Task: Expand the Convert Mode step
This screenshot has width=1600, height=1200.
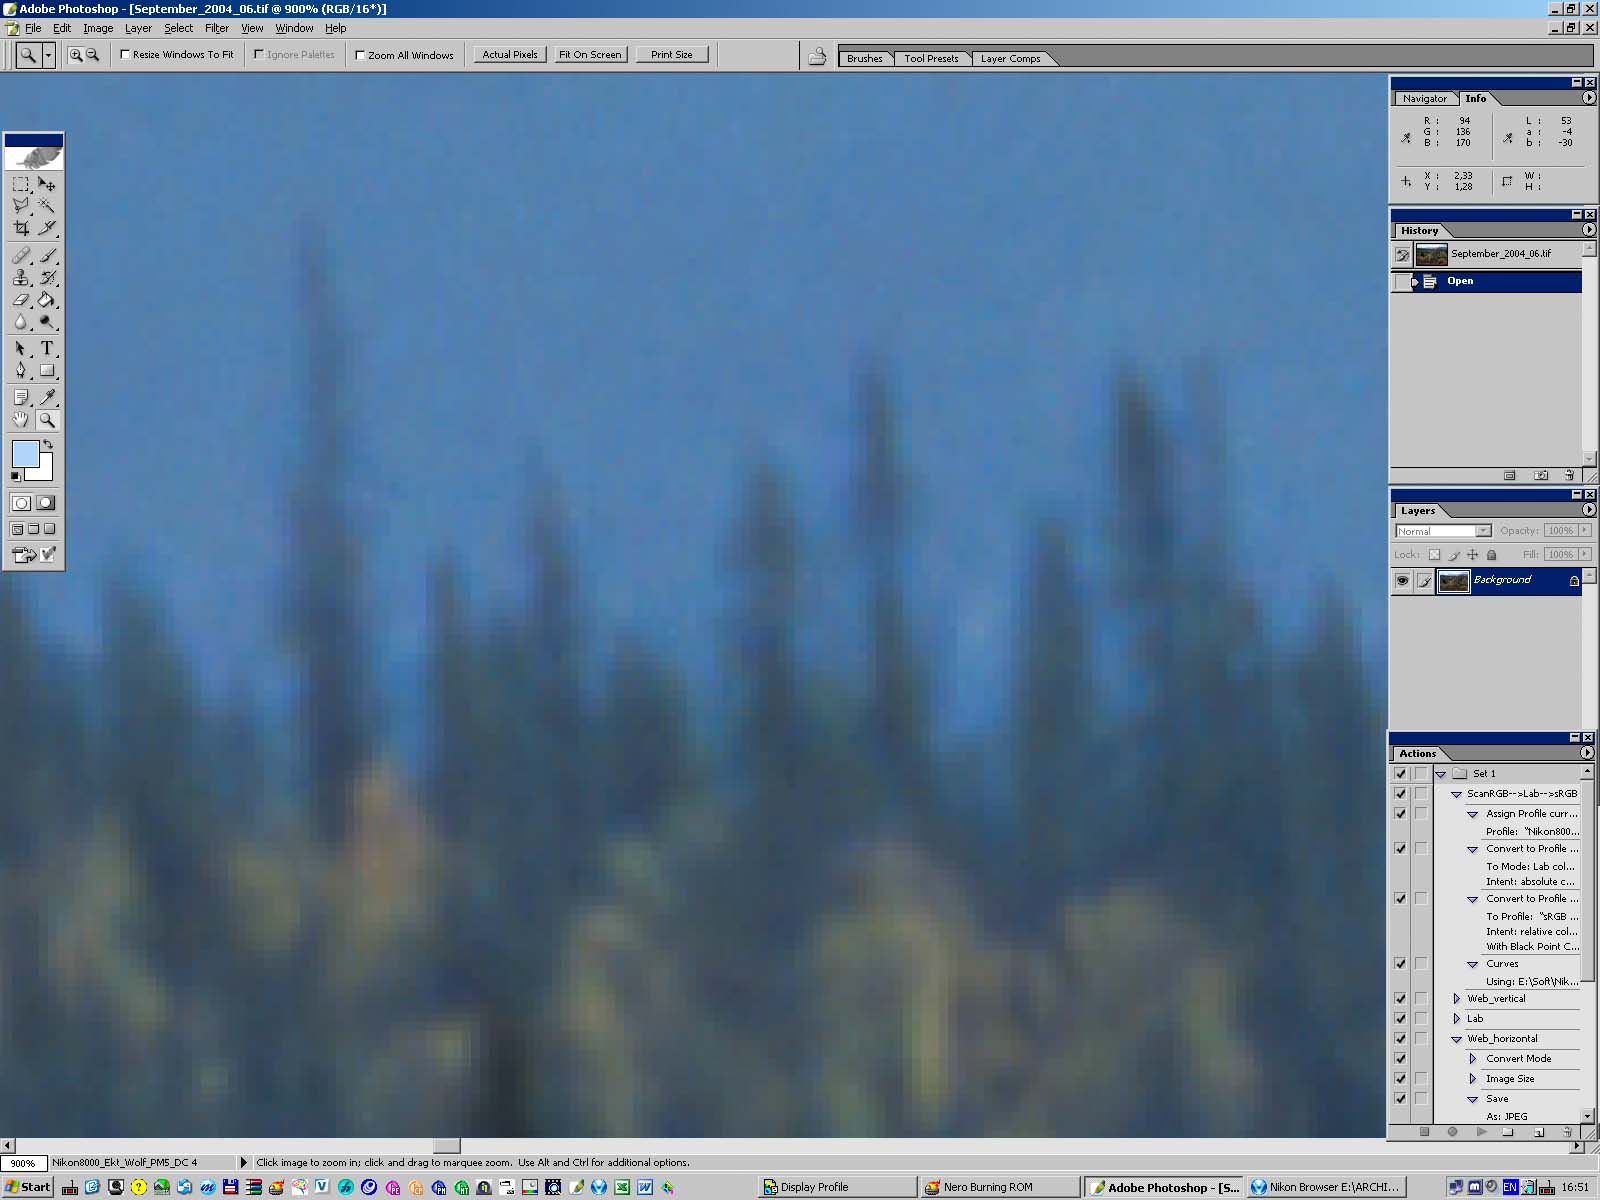Action: (x=1473, y=1058)
